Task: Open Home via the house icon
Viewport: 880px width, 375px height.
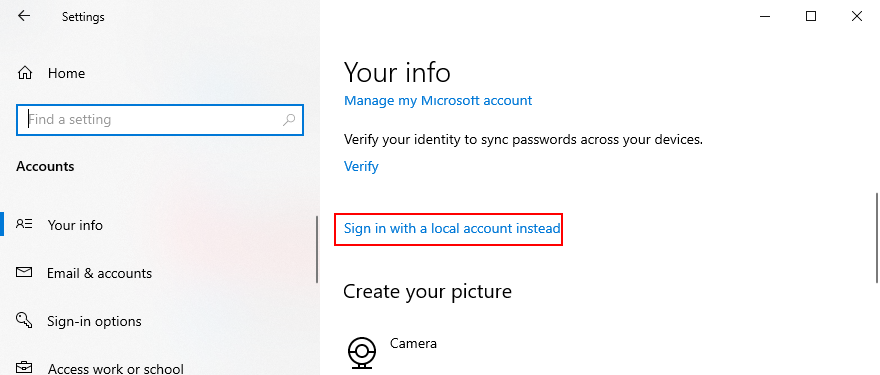Action: 25,73
